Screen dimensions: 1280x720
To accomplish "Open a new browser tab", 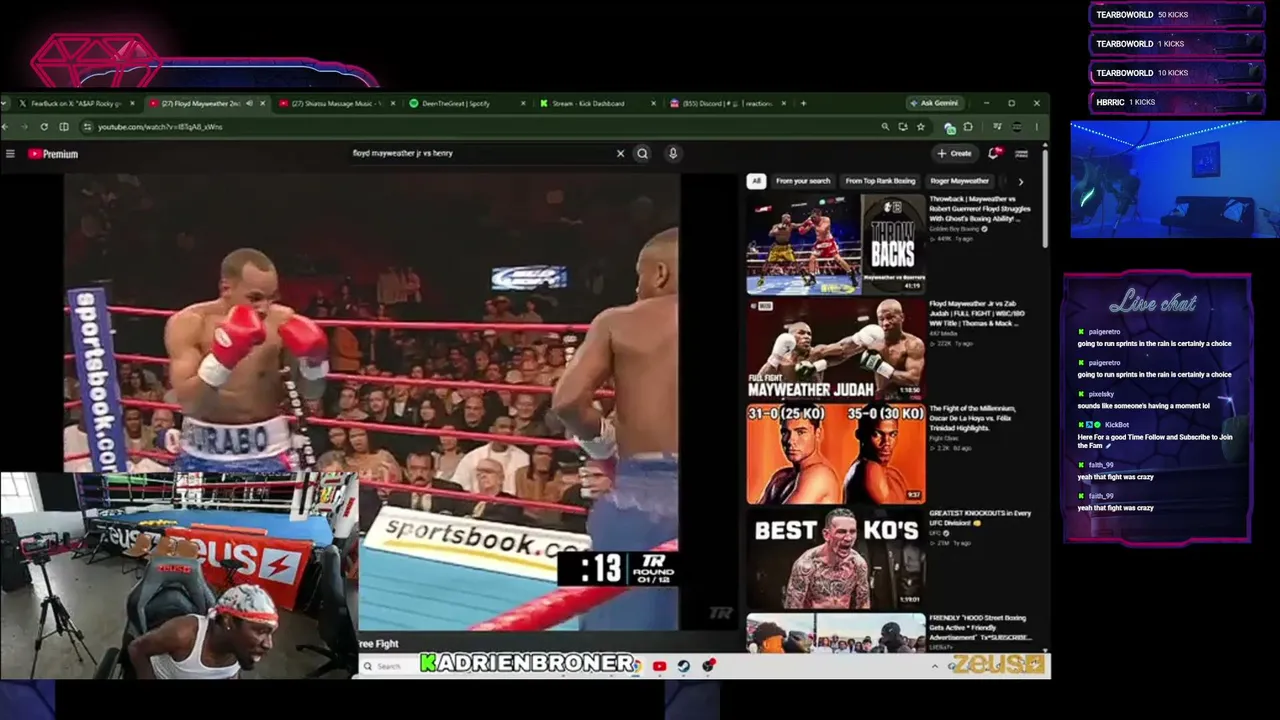I will coord(803,103).
